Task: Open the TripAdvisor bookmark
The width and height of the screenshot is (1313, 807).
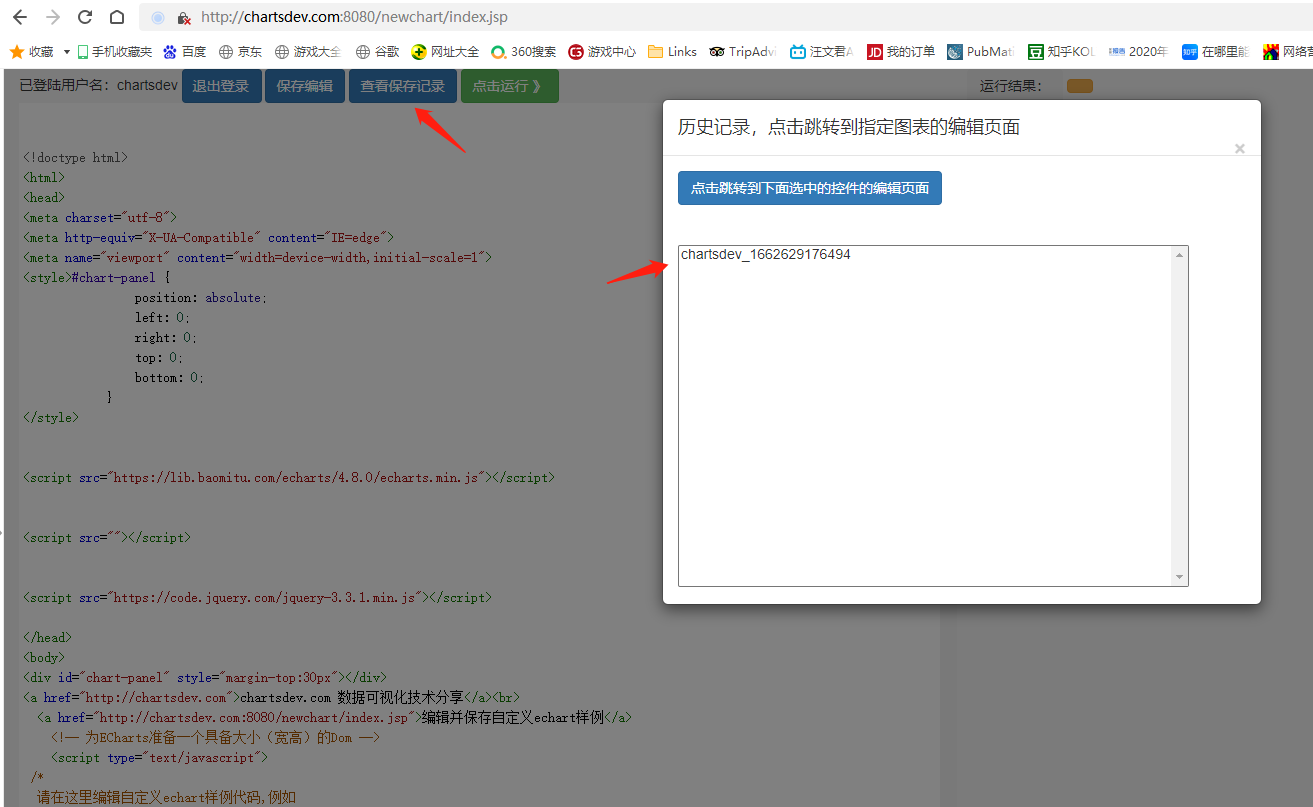Action: (x=743, y=51)
